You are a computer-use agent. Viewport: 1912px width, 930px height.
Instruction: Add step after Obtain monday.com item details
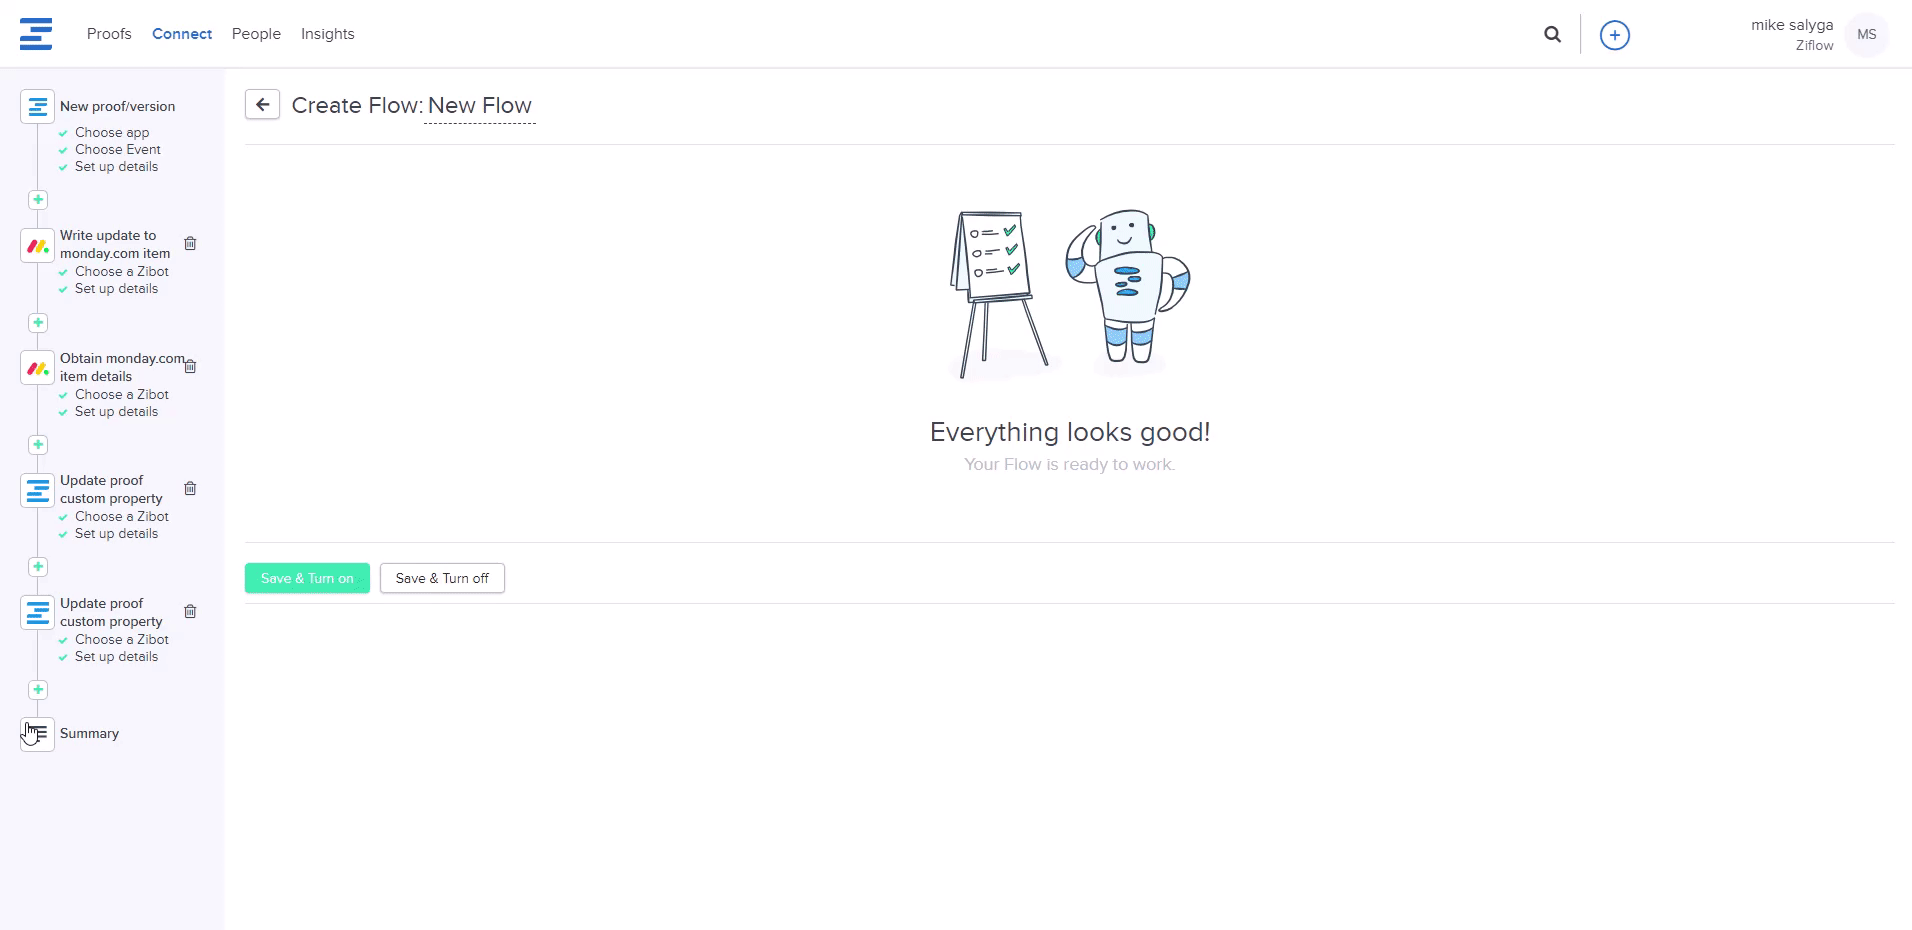(38, 445)
